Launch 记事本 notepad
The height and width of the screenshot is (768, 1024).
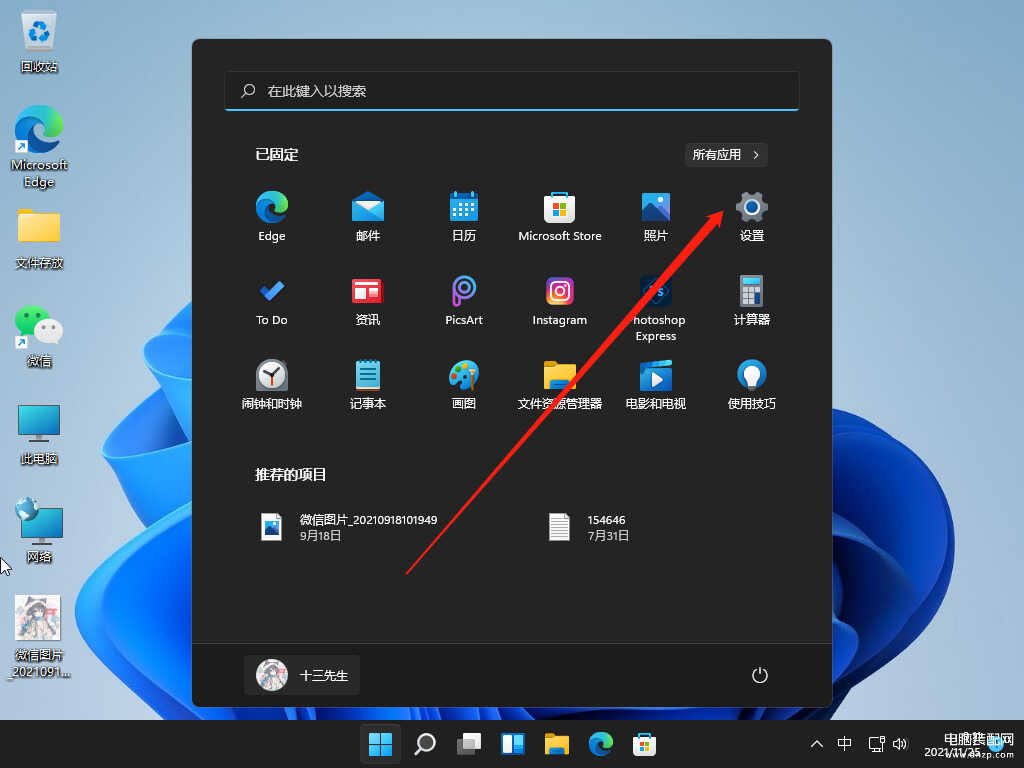coord(368,385)
